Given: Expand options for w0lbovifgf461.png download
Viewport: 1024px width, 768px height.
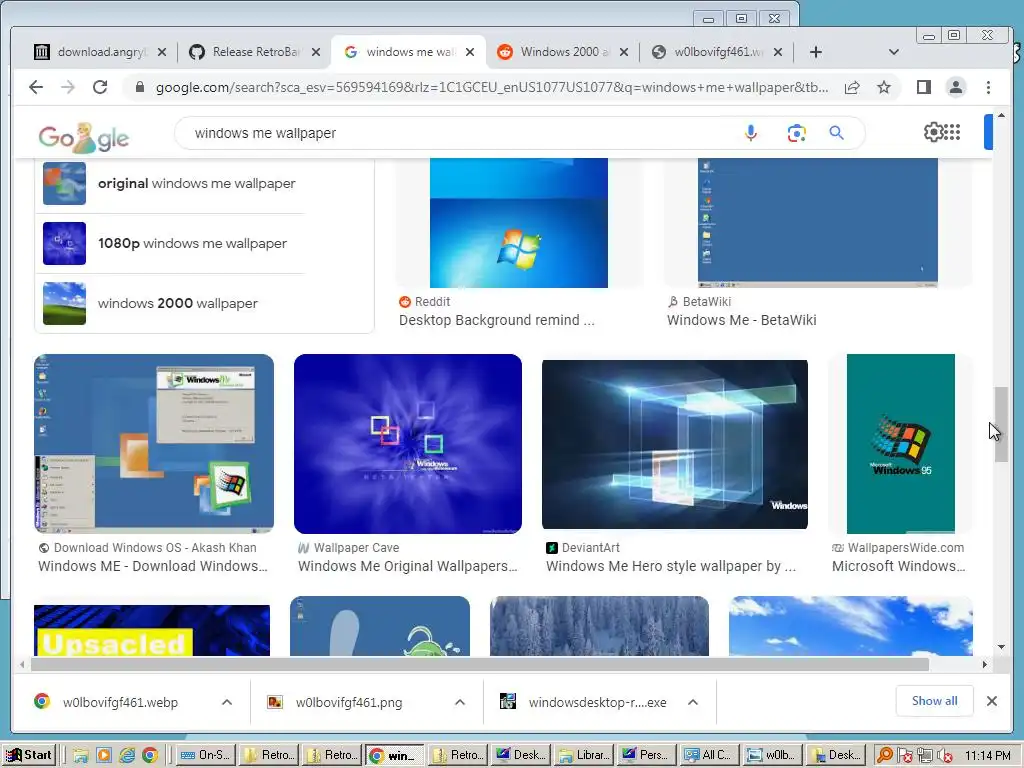Looking at the screenshot, I should pos(460,702).
